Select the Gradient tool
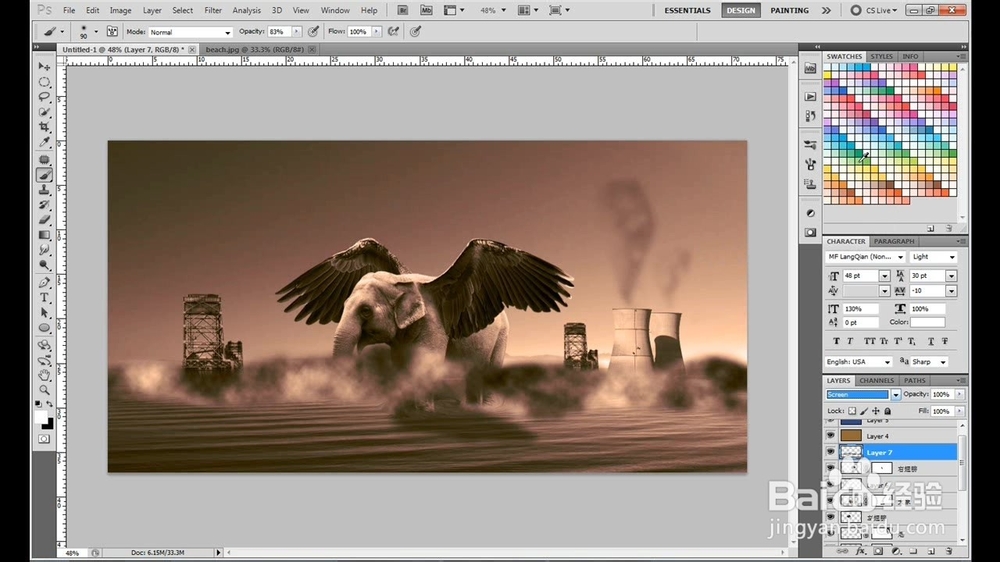Viewport: 1000px width, 562px height. tap(44, 235)
